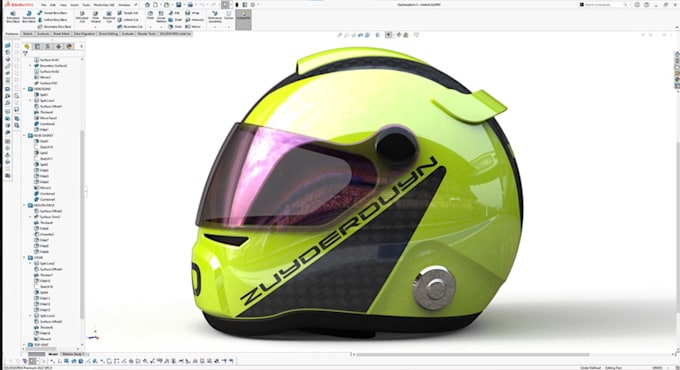
Task: Choose the Swept Cut tool
Action: point(128,13)
